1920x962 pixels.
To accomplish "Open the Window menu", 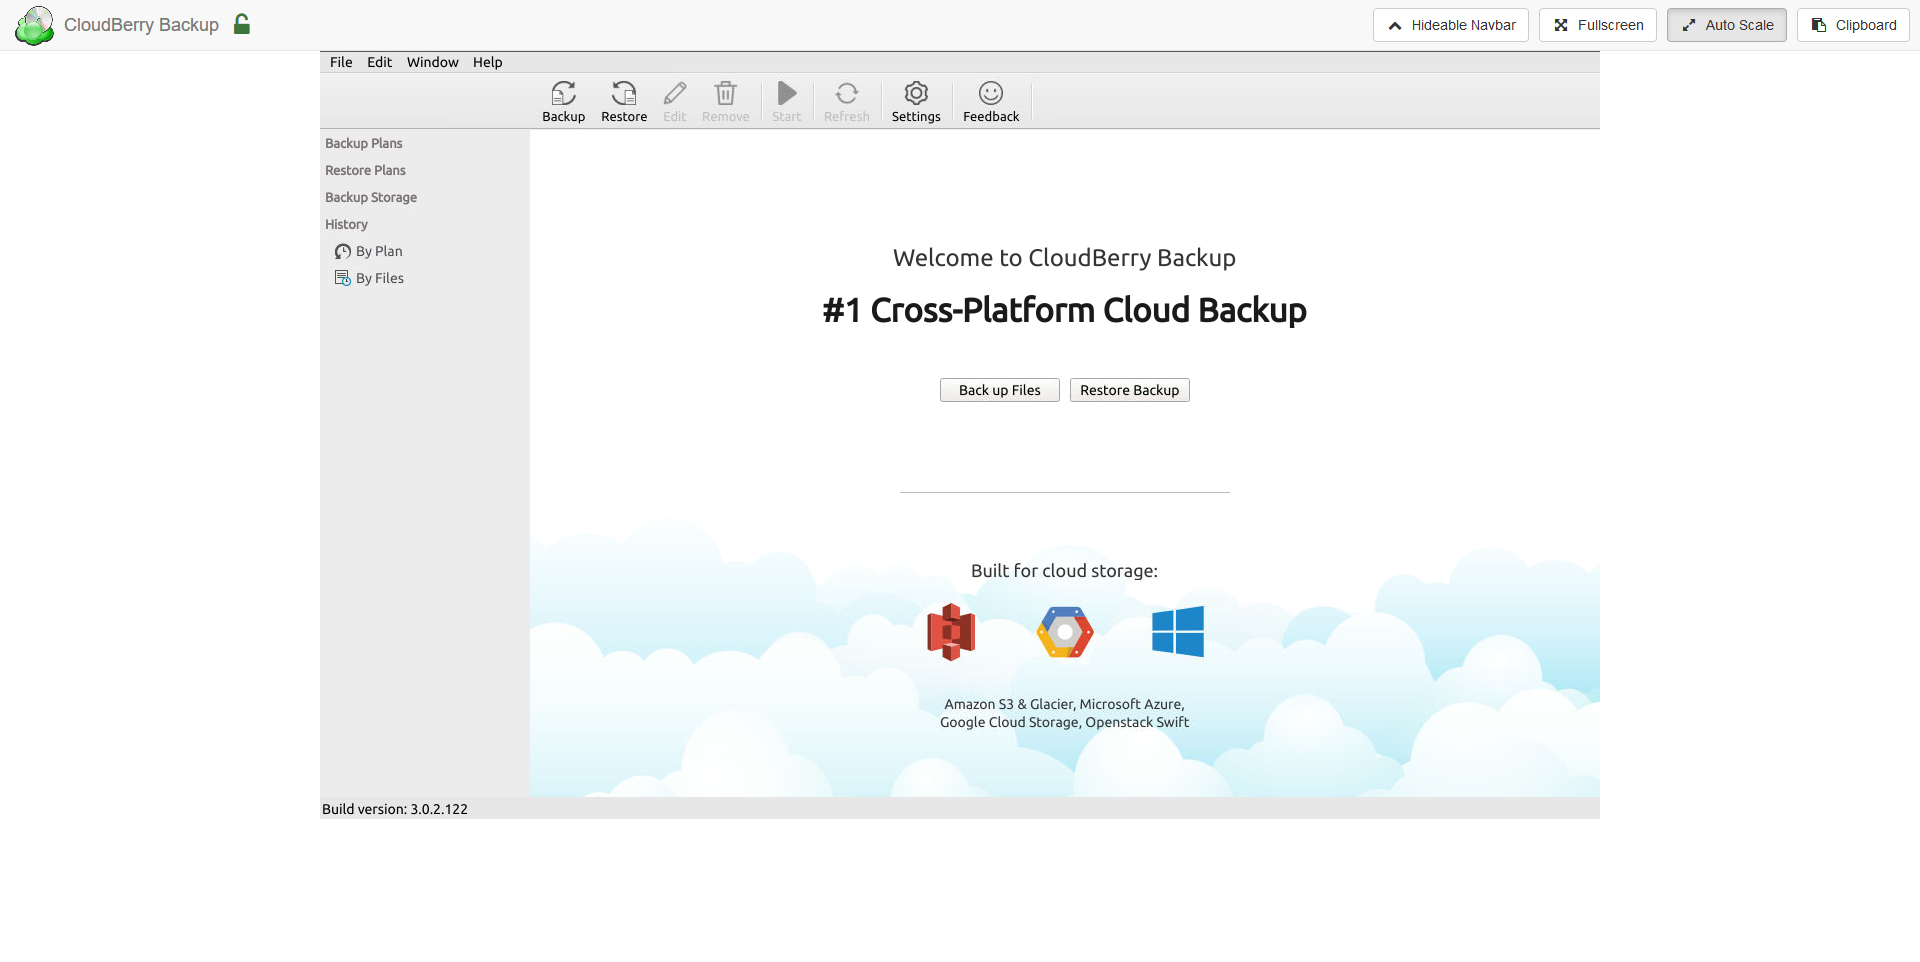I will click(x=432, y=62).
